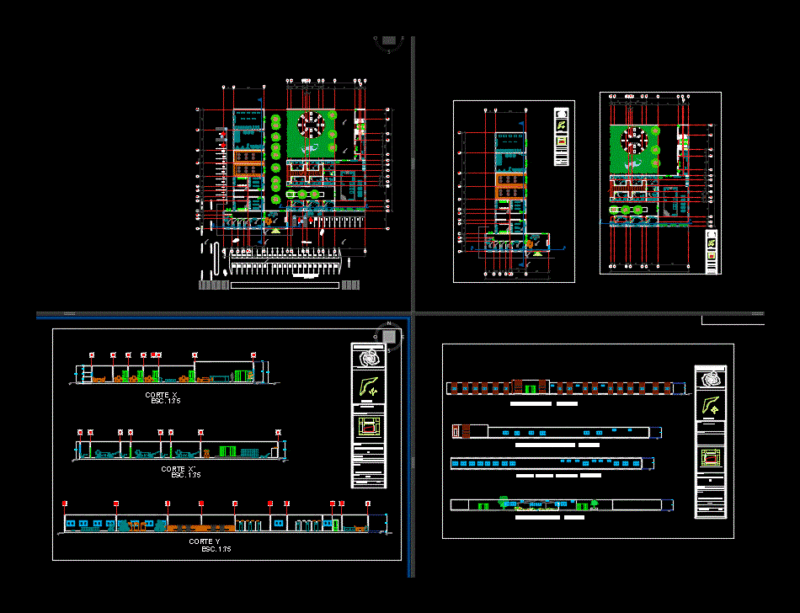Screen dimensions: 800x613
Task: Select the title block in the bottom-left sheet
Action: [x=368, y=415]
